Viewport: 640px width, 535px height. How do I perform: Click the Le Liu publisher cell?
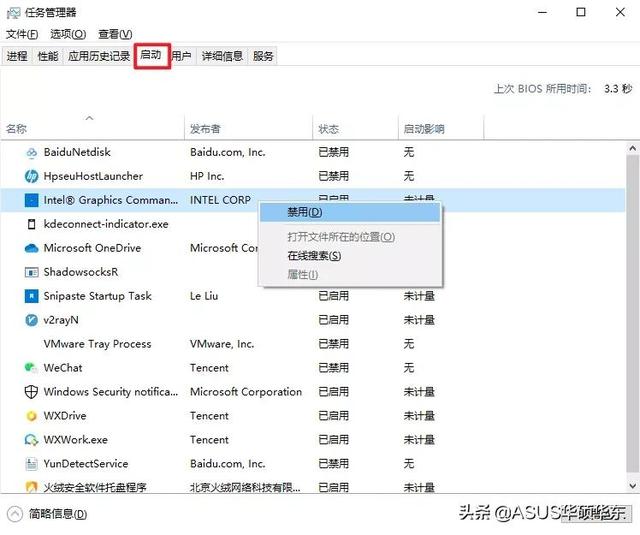tap(204, 296)
